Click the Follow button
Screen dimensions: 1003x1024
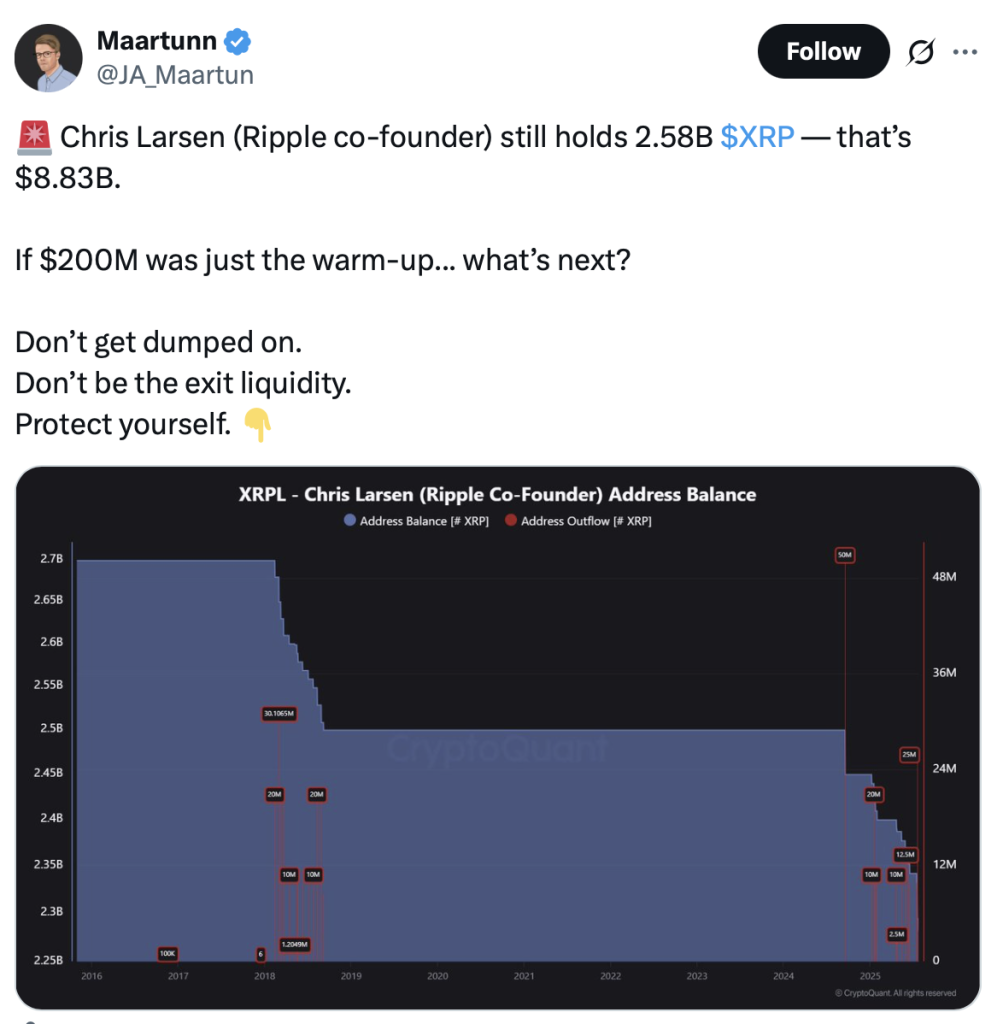[x=823, y=52]
